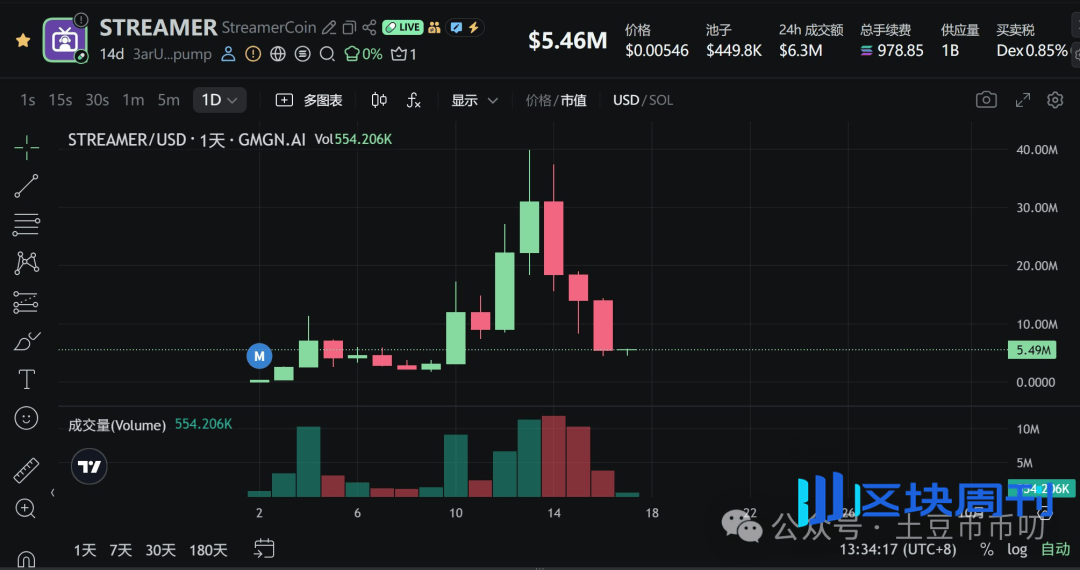Screen dimensions: 1080x570
Task: Expand the 显示 display dropdown
Action: [475, 101]
